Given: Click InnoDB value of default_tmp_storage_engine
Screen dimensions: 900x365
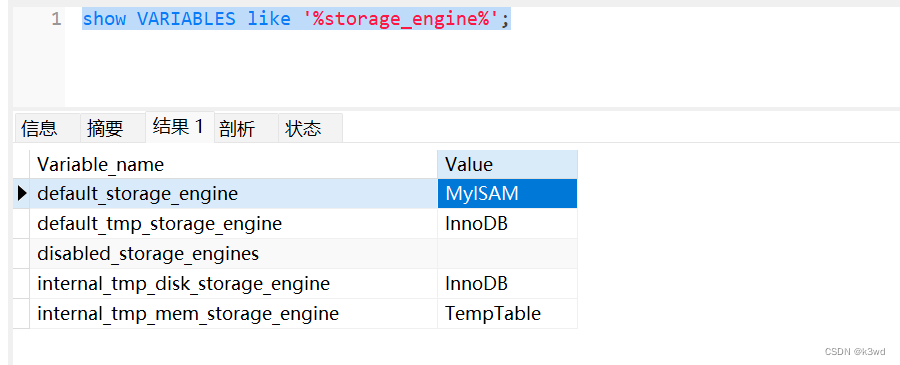Looking at the screenshot, I should coord(507,223).
